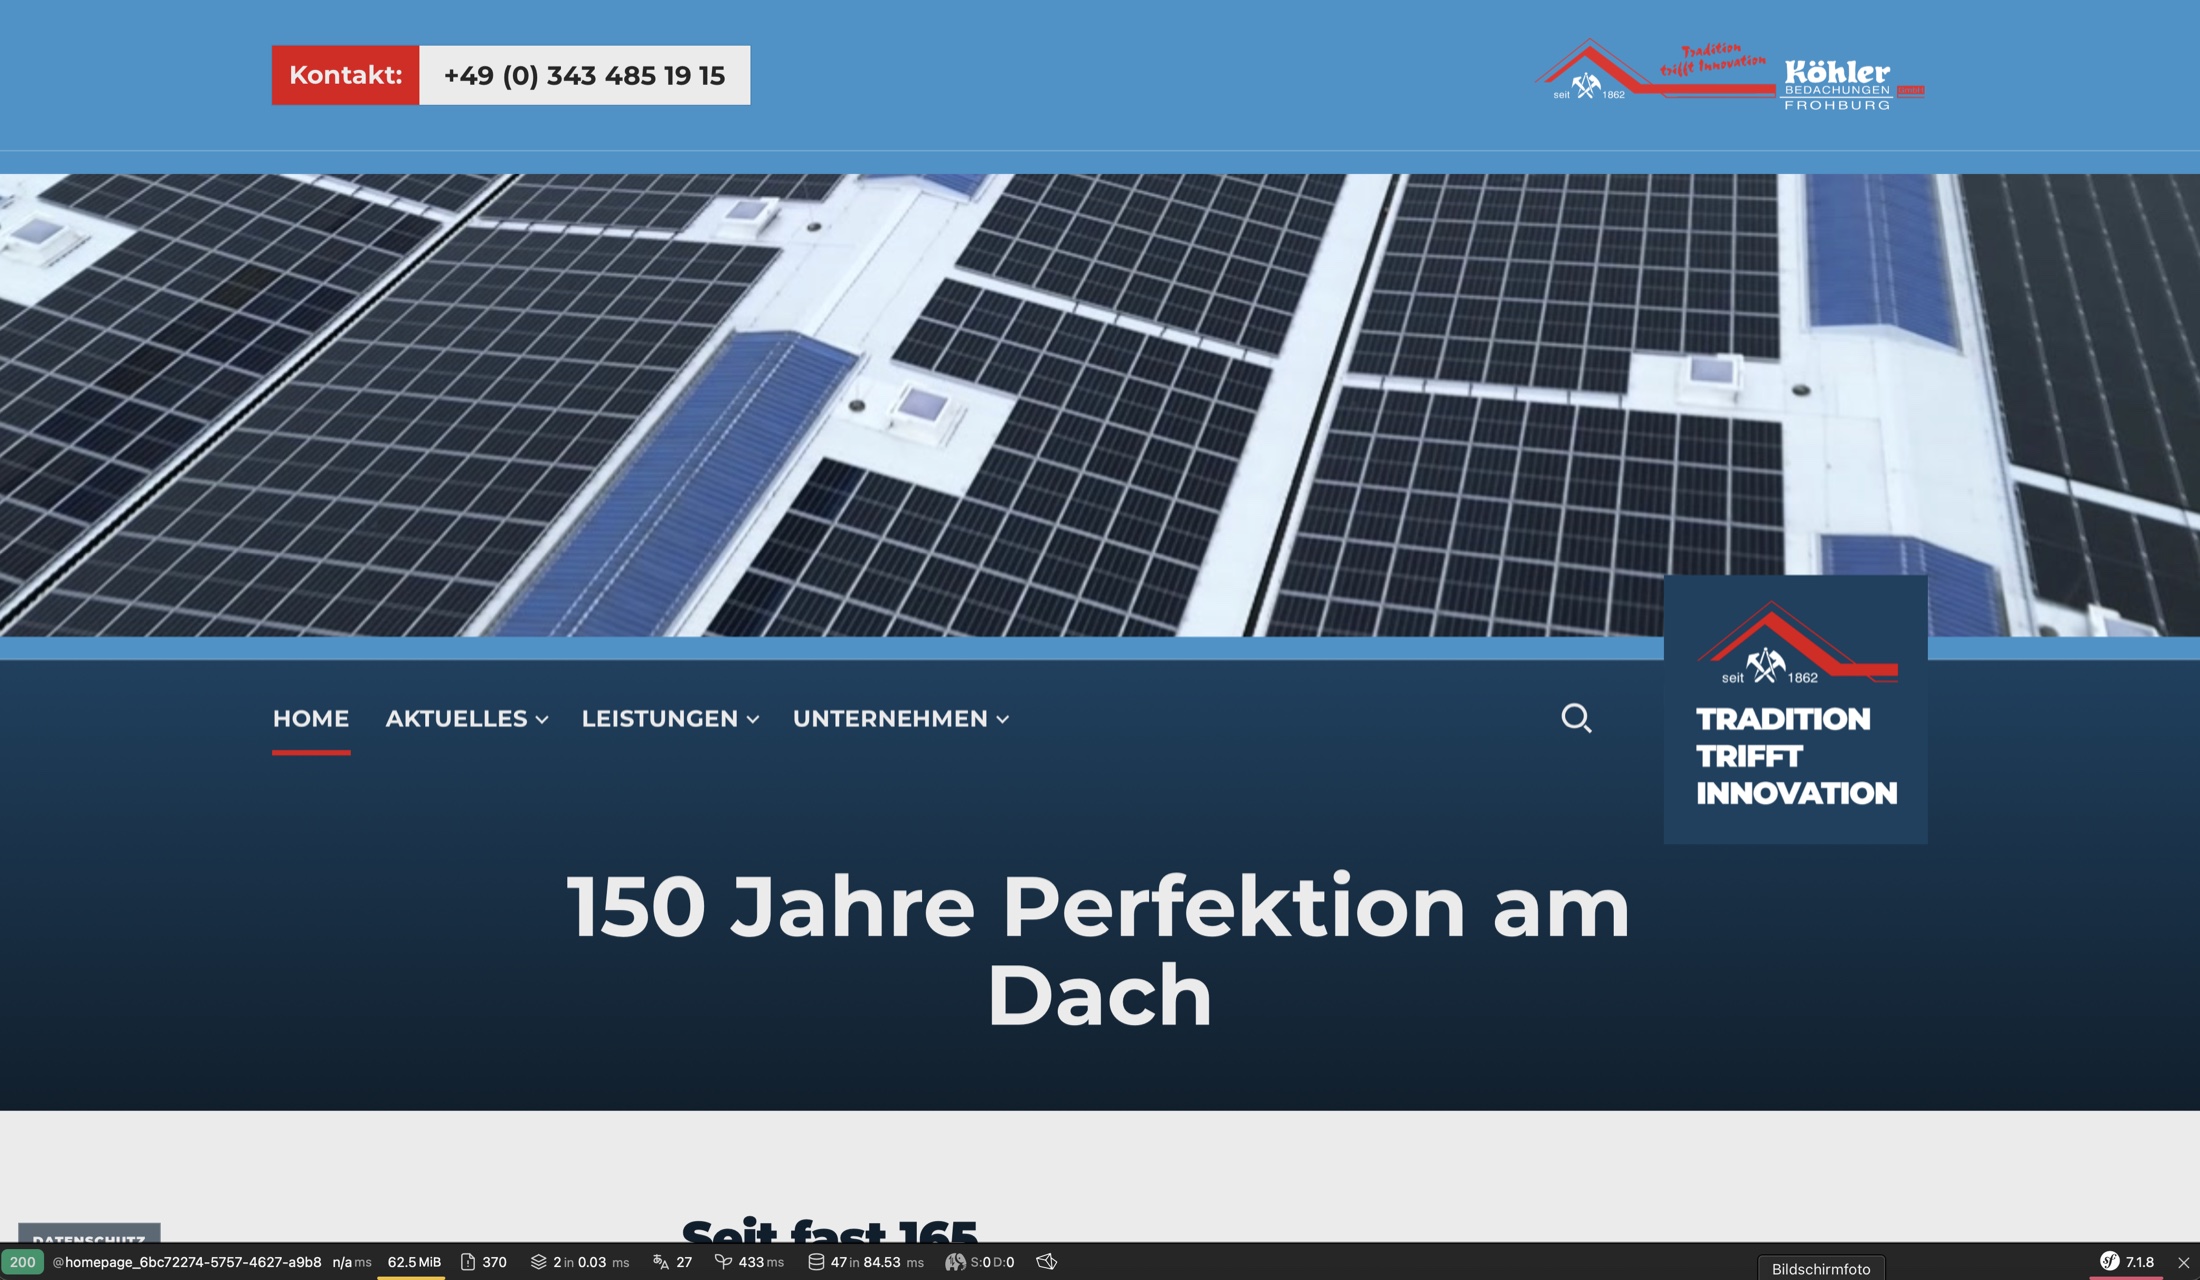Close the Symfony debug toolbar
2200x1280 pixels.
click(x=2184, y=1262)
